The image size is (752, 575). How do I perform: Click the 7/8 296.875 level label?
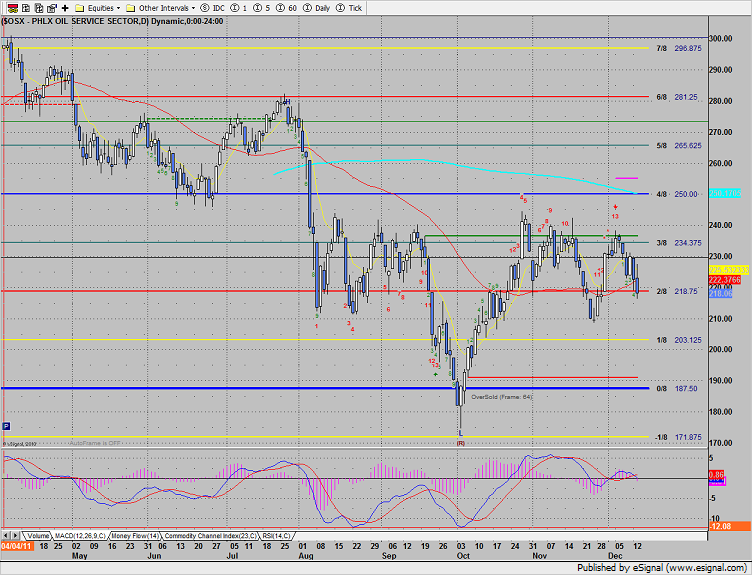(x=679, y=48)
